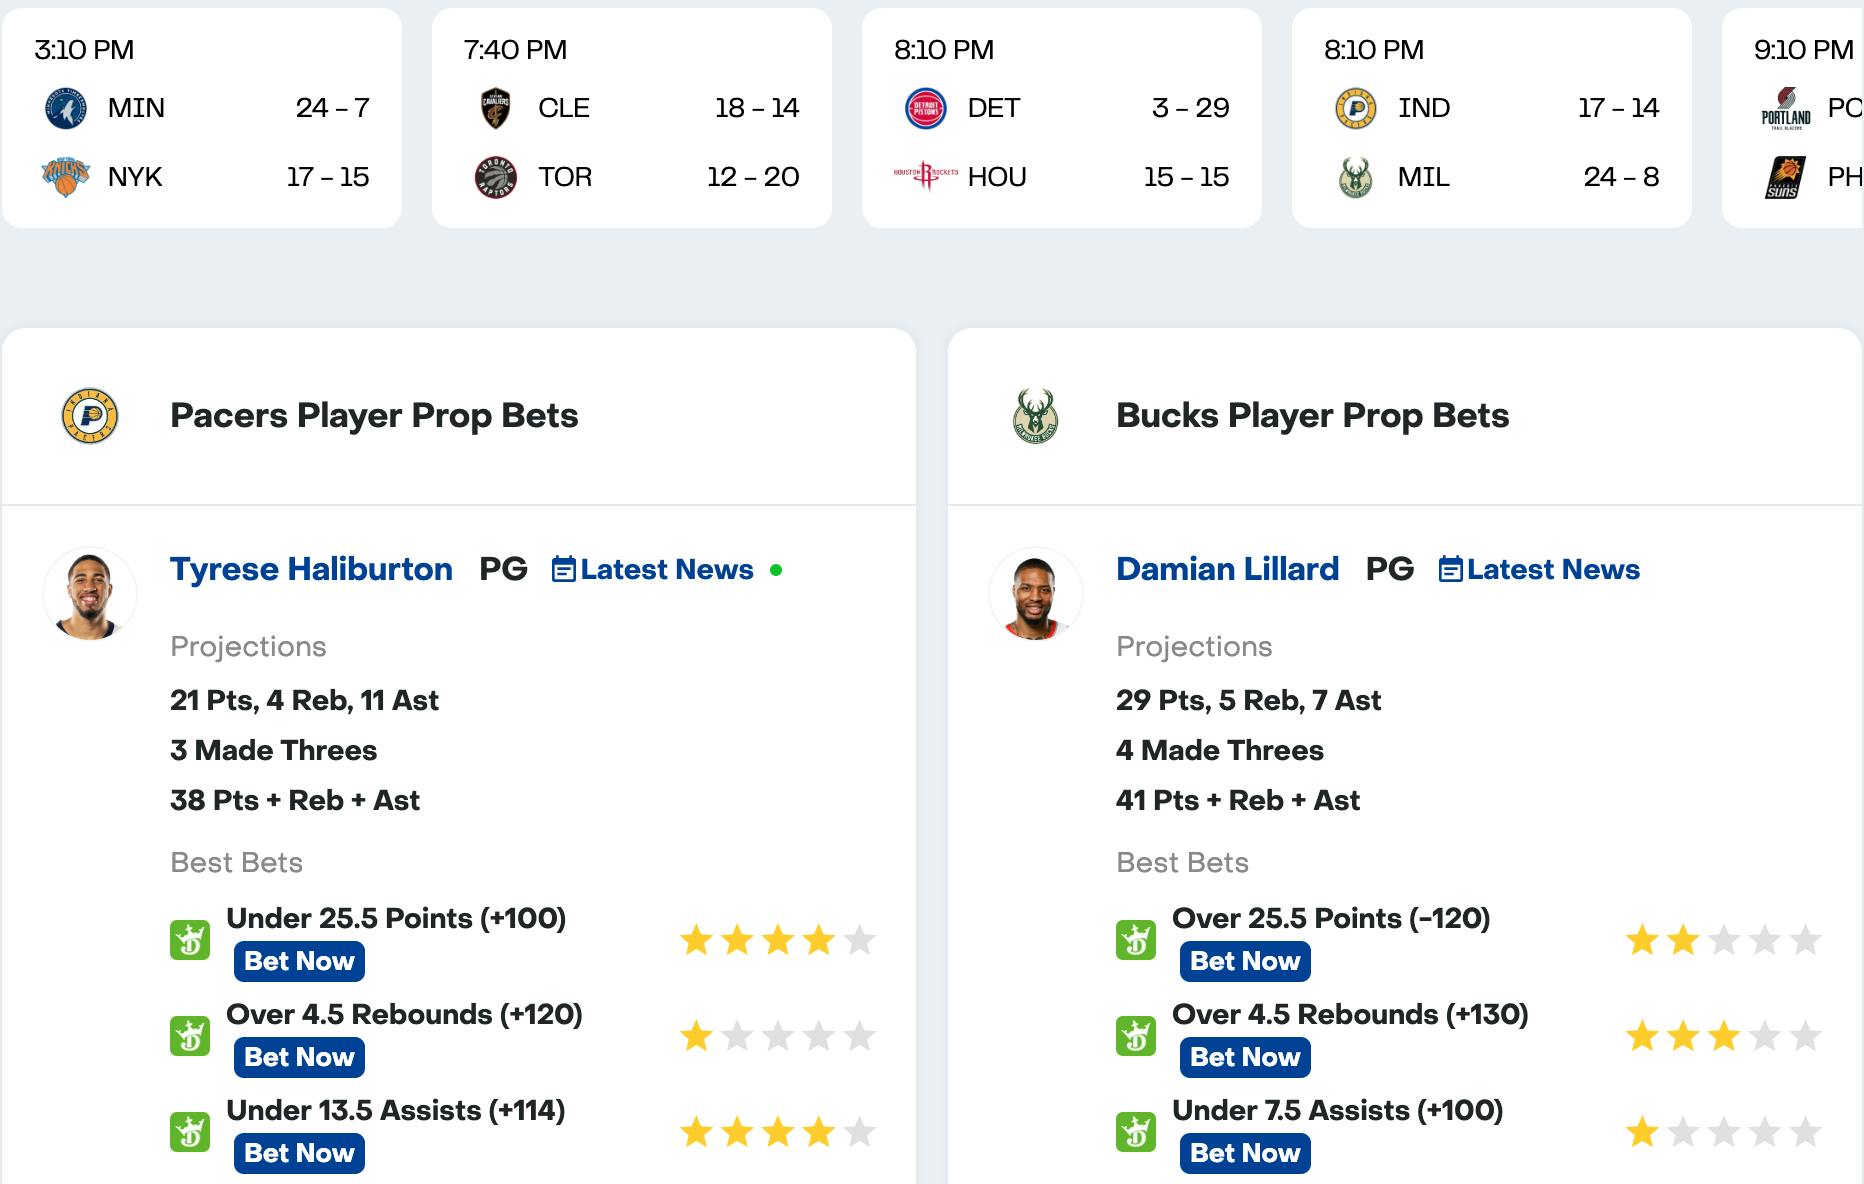1864x1184 pixels.
Task: Click the Toronto Raptors logo in the scoreboard
Action: (x=496, y=177)
